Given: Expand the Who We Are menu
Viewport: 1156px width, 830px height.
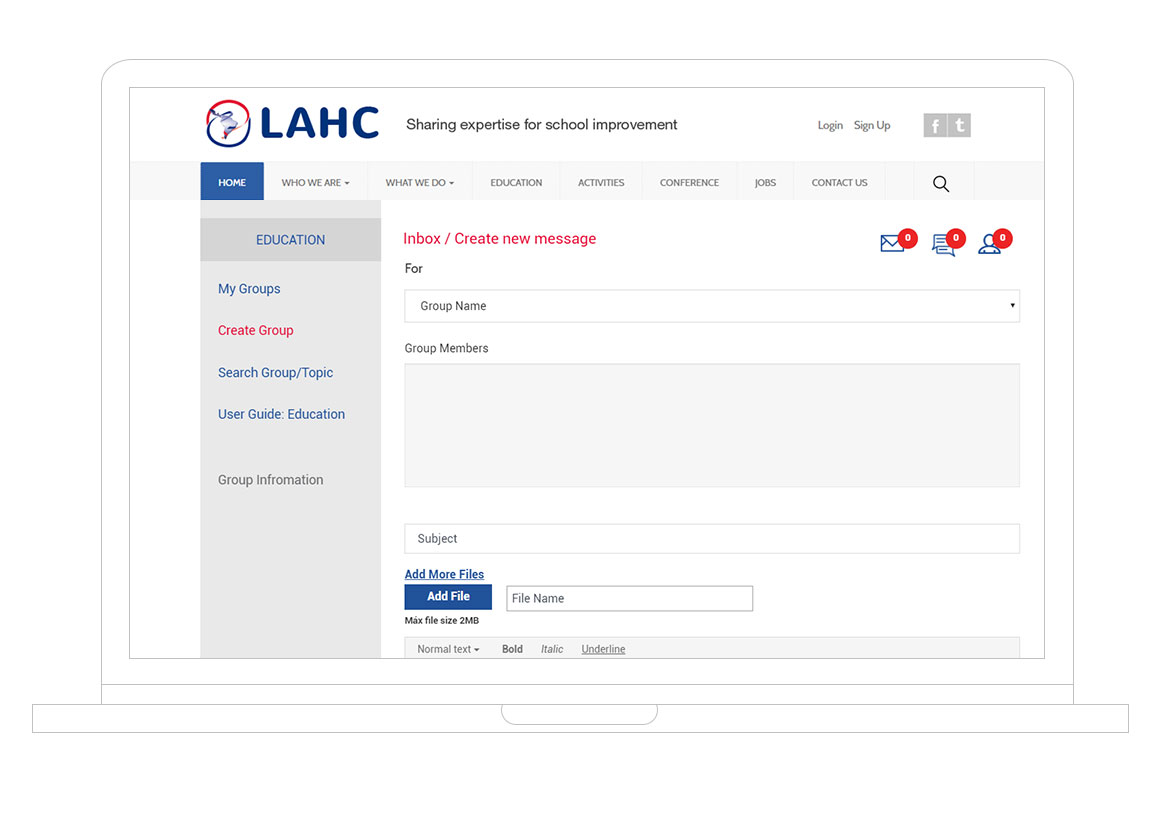Looking at the screenshot, I should 315,183.
